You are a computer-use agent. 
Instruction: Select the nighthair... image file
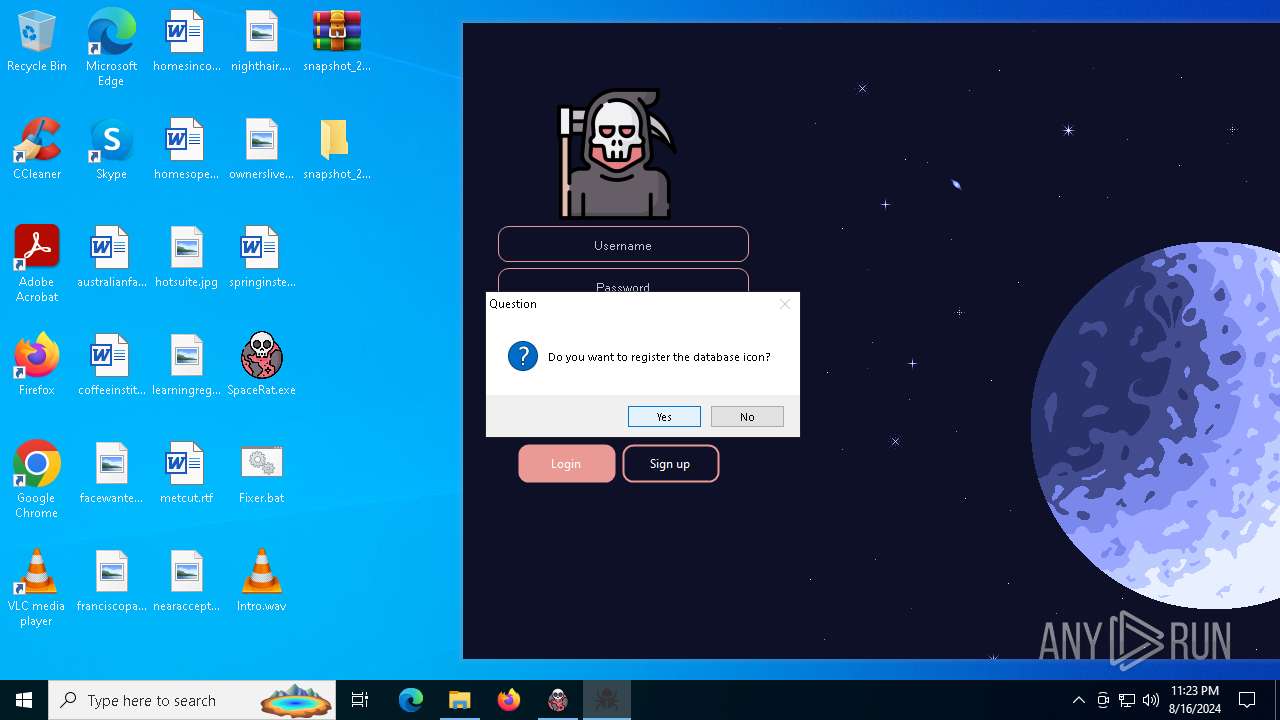point(261,43)
